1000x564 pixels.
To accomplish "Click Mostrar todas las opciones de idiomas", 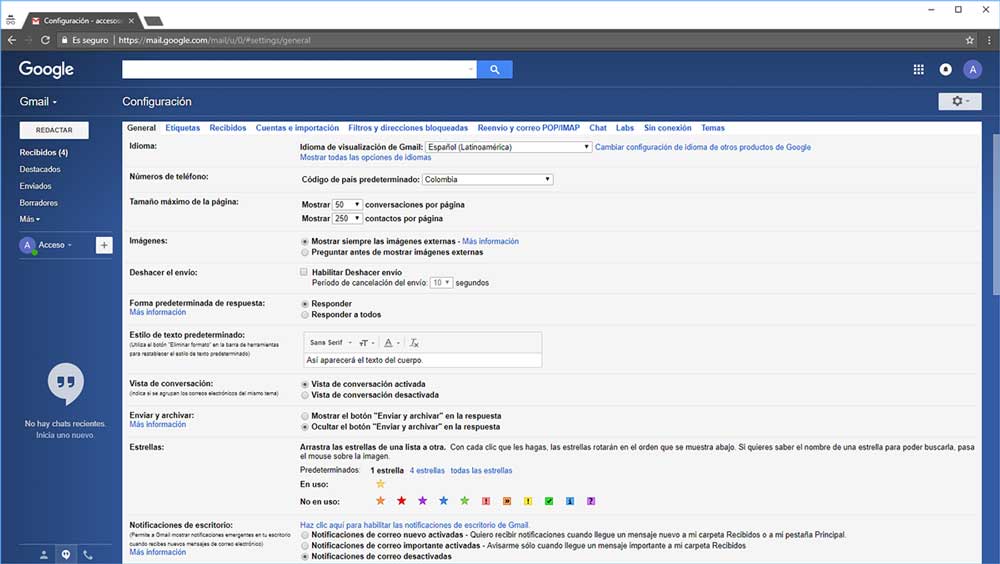I will [x=365, y=158].
